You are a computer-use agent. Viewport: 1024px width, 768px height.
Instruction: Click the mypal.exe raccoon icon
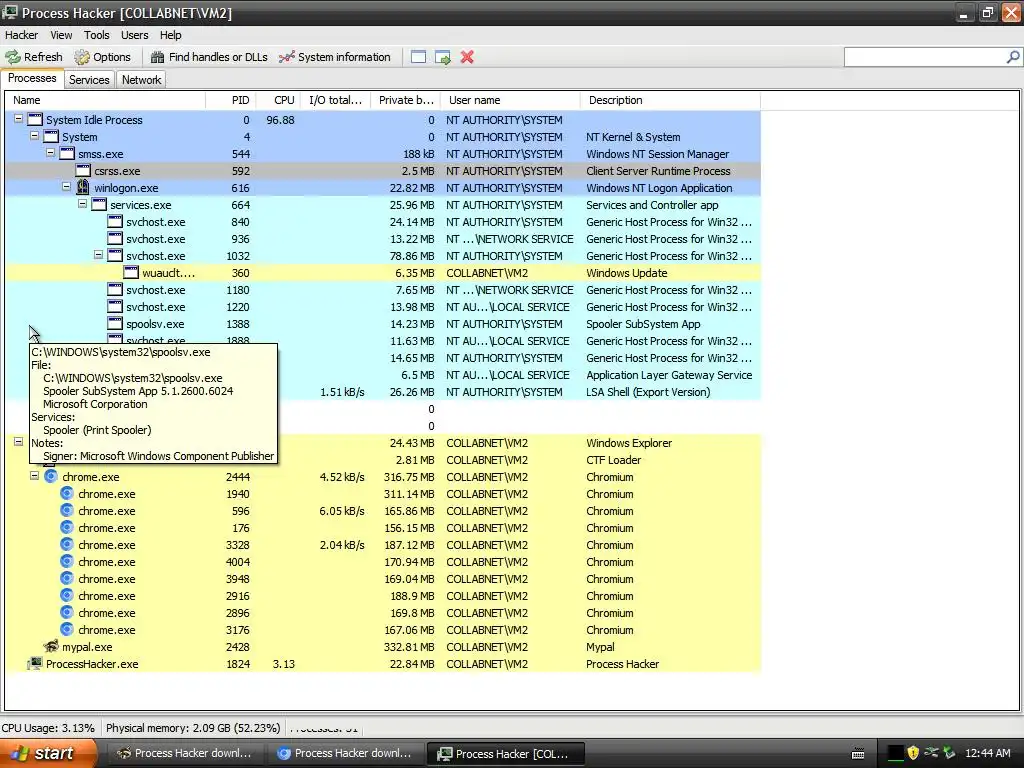[x=51, y=647]
